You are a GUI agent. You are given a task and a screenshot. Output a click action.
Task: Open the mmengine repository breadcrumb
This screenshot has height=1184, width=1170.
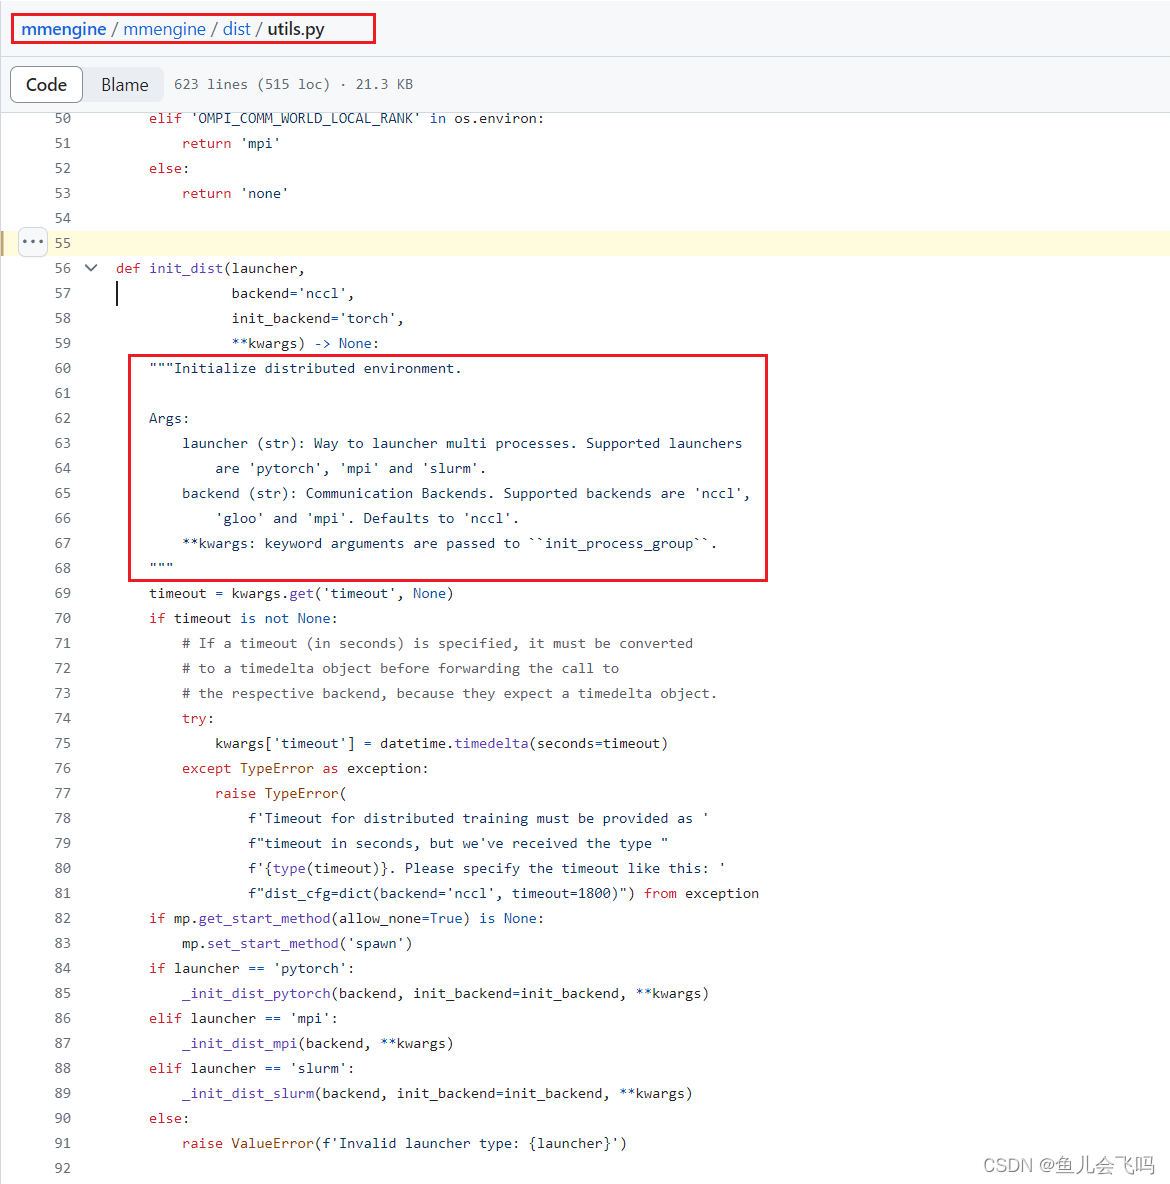(x=164, y=28)
